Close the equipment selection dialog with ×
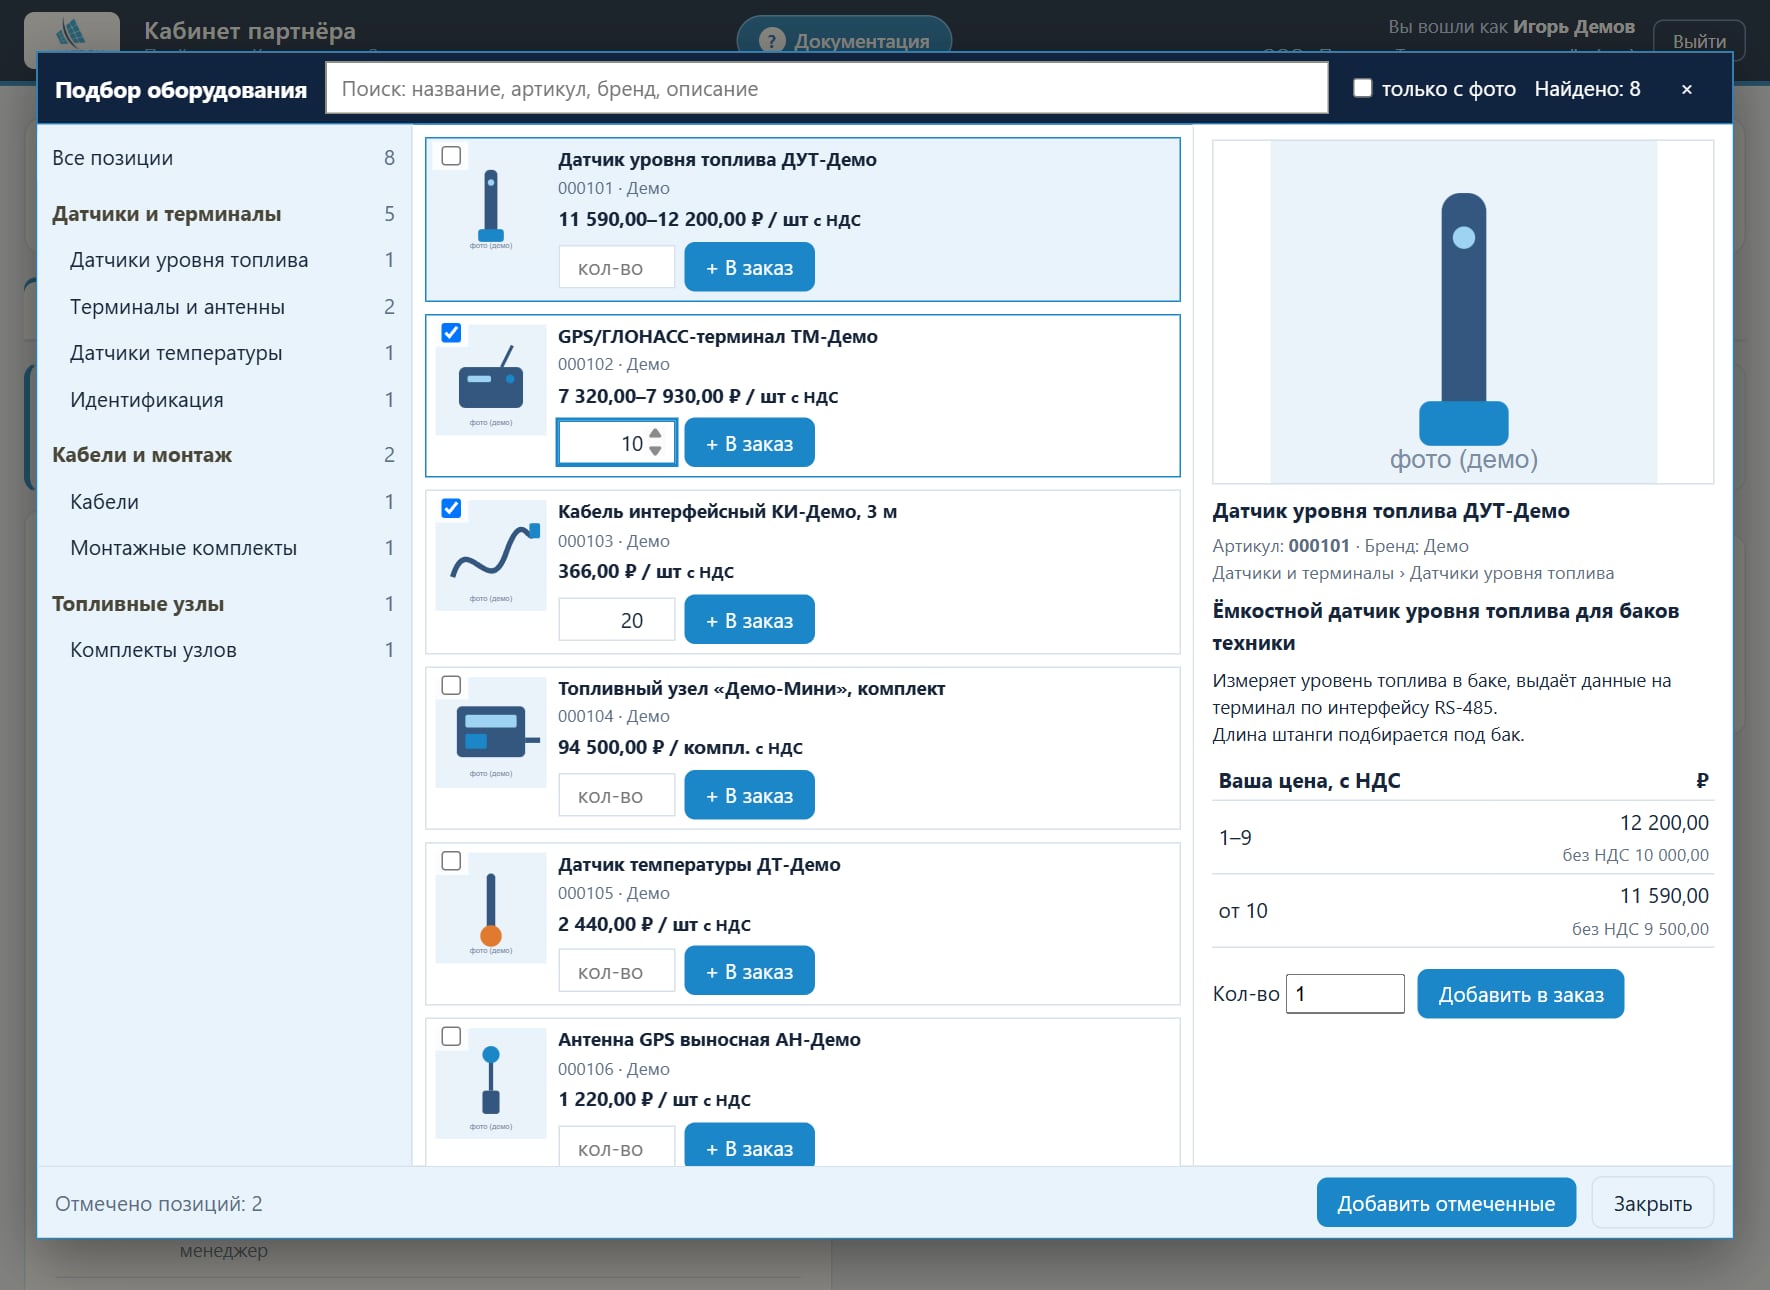This screenshot has width=1770, height=1290. click(1686, 89)
